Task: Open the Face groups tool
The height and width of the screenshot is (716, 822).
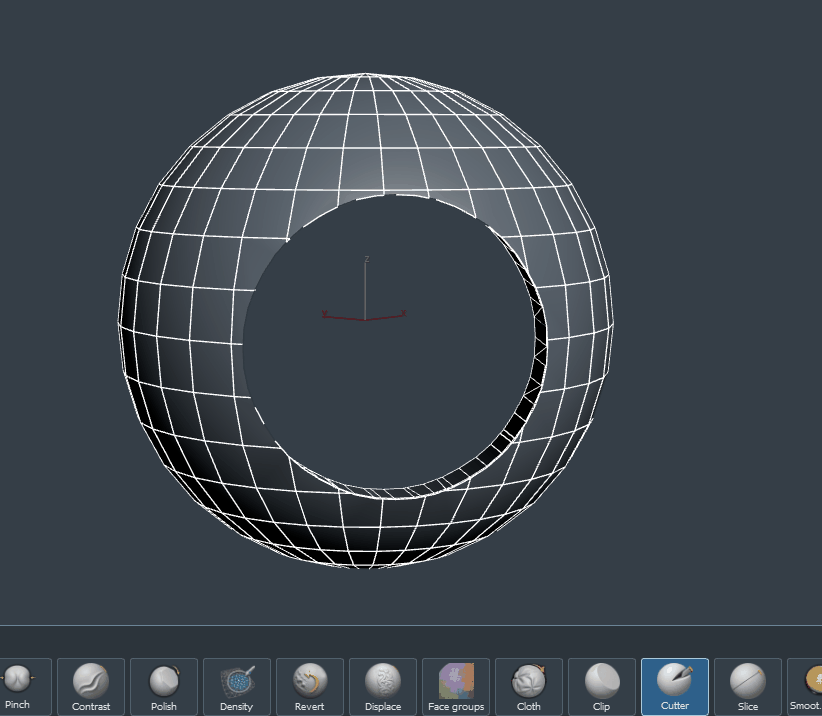Action: 456,687
